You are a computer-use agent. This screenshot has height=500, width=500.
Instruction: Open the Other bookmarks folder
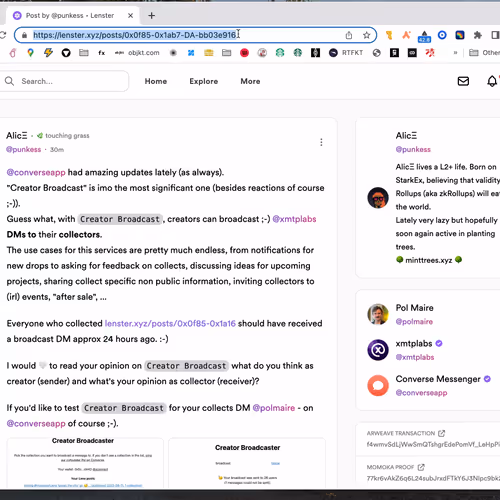pos(484,53)
